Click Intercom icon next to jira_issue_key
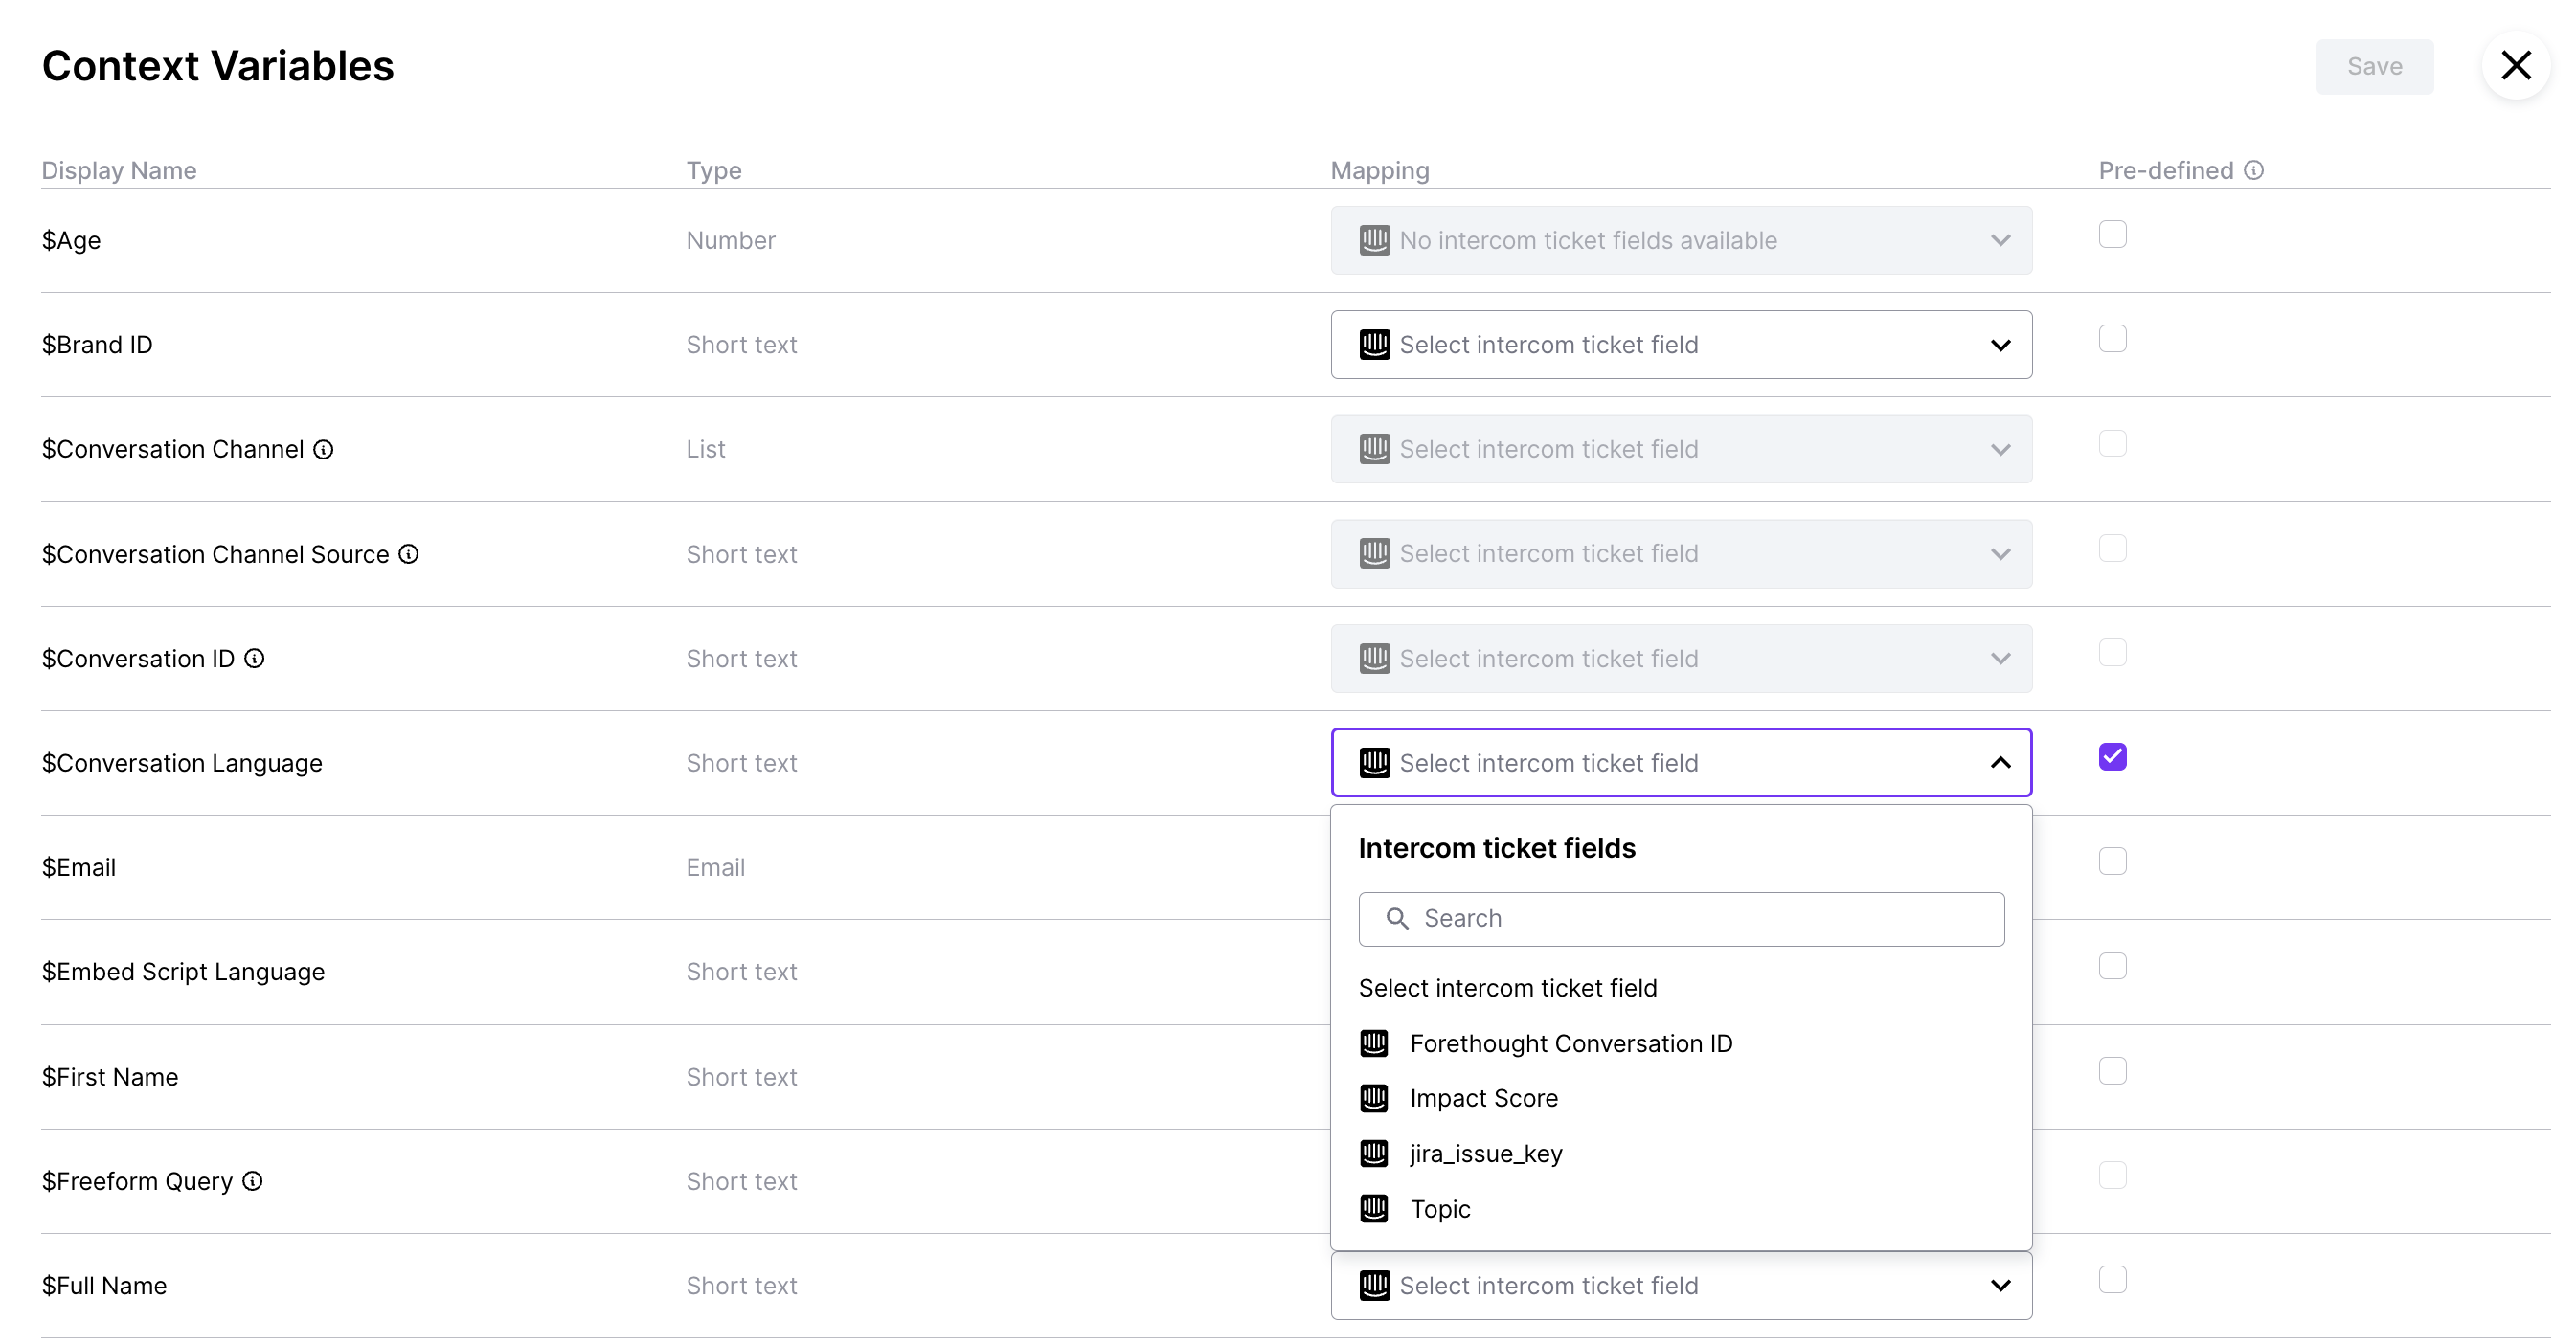 pos(1374,1153)
